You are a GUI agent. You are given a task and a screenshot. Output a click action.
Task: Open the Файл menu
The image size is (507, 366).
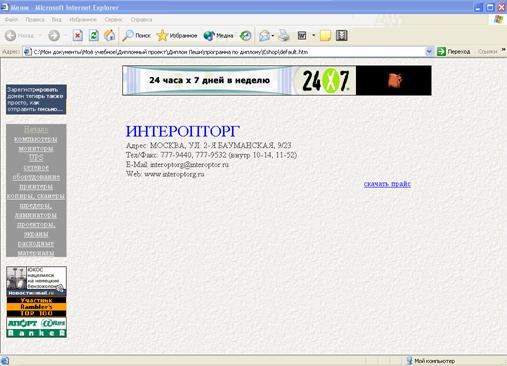tap(11, 20)
